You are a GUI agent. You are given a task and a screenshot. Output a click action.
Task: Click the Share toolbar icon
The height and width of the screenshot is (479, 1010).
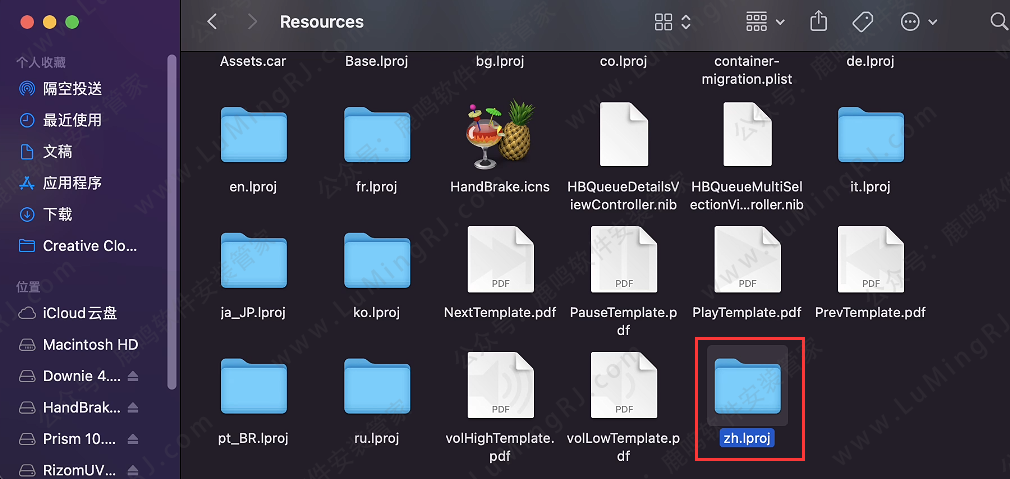[x=819, y=21]
